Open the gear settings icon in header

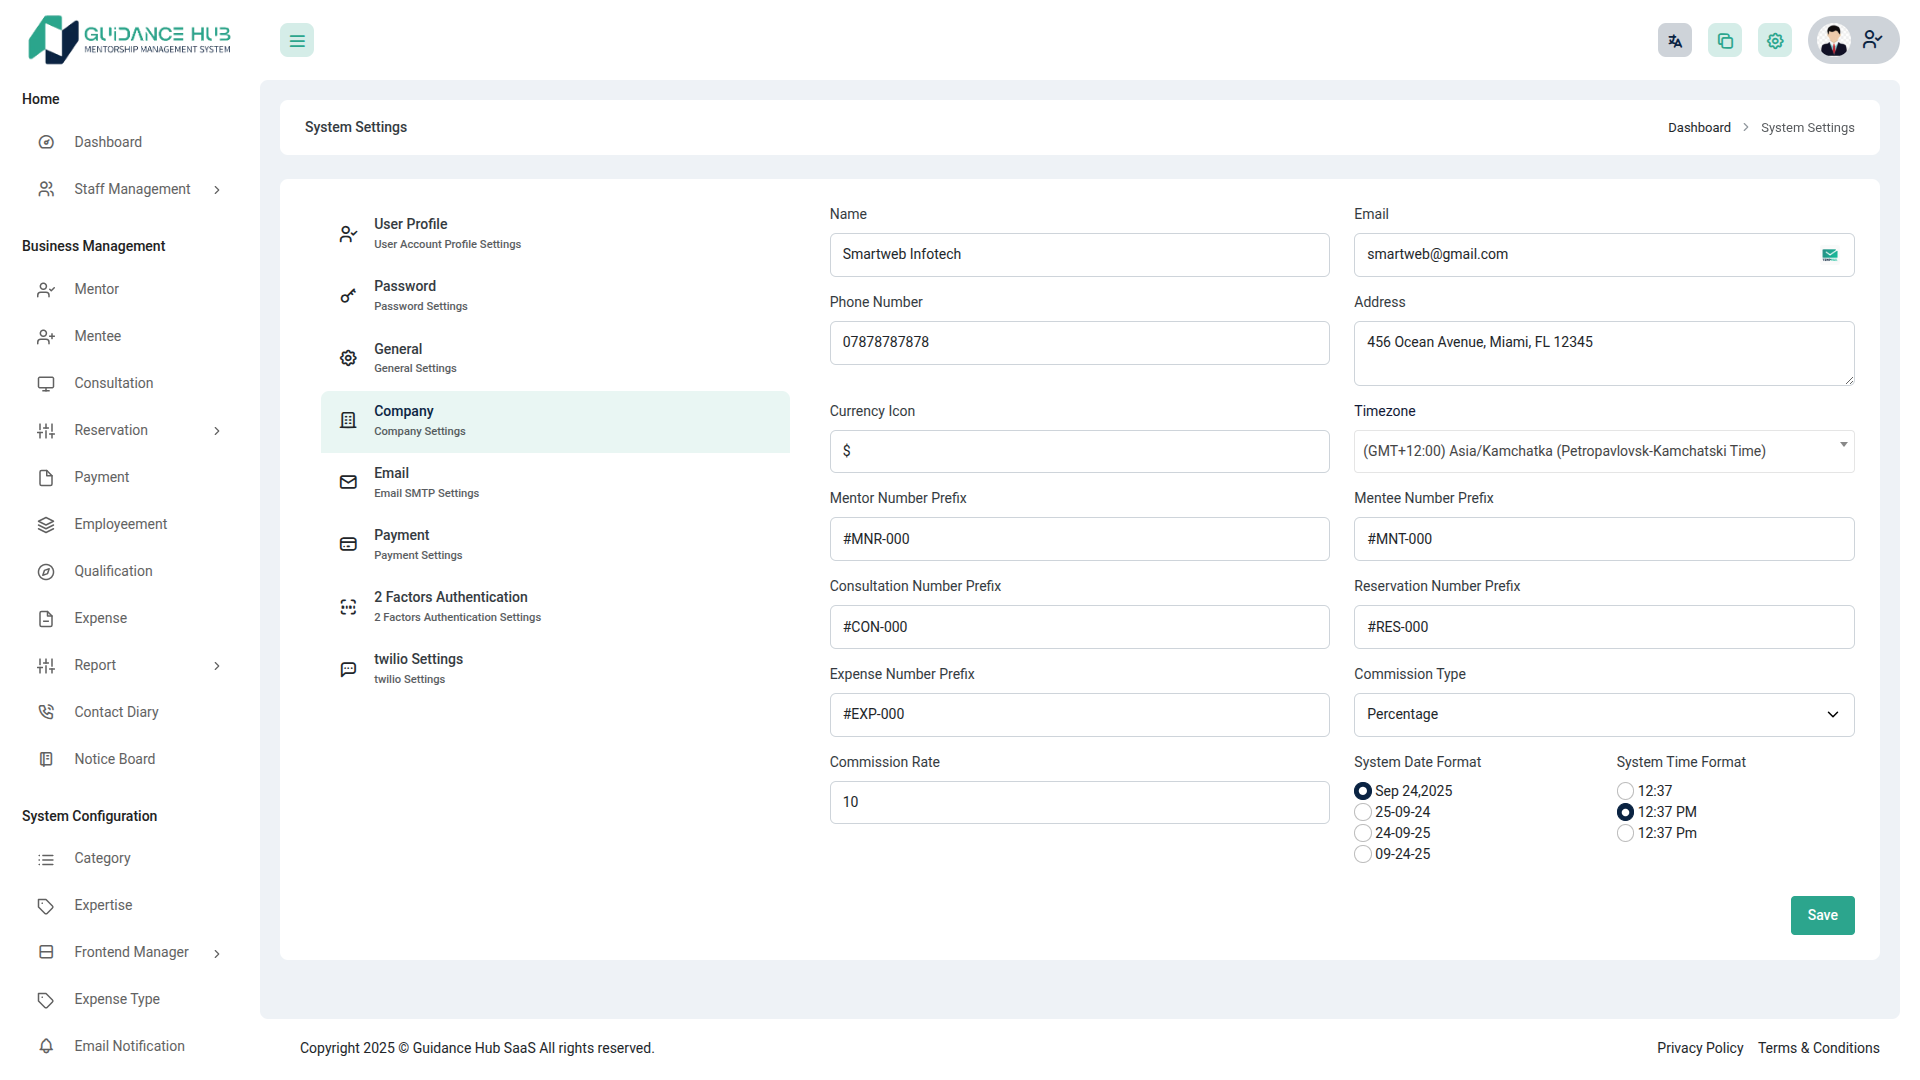click(x=1775, y=41)
